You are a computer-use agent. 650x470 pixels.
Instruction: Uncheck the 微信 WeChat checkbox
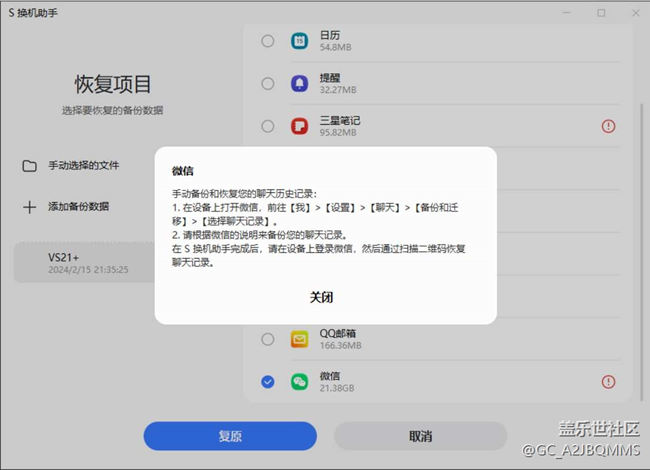point(267,382)
